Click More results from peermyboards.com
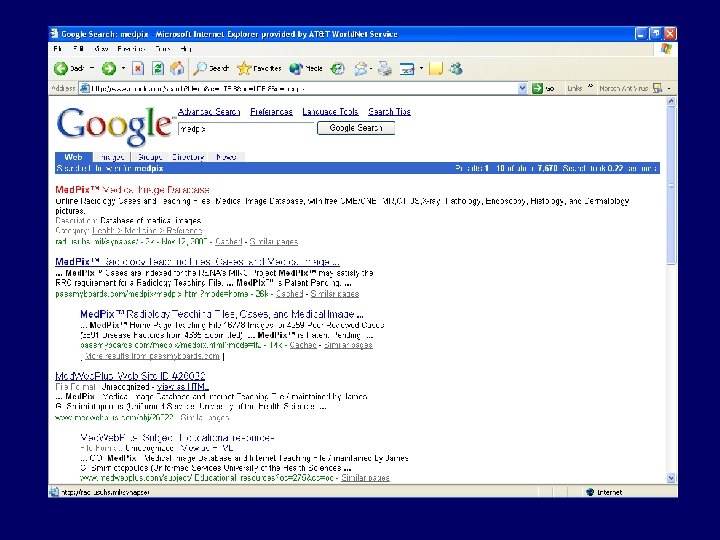Viewport: 720px width, 540px height. pyautogui.click(x=152, y=356)
